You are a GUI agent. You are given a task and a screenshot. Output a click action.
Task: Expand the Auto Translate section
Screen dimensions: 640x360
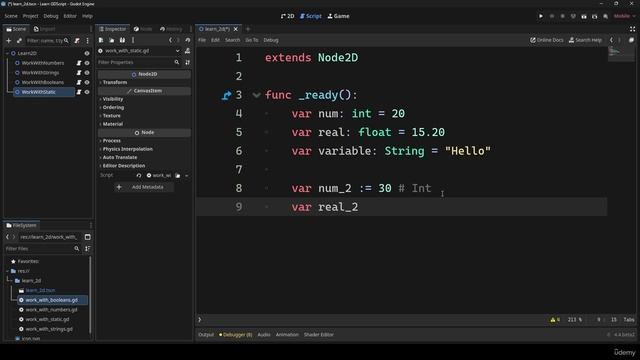(x=120, y=158)
